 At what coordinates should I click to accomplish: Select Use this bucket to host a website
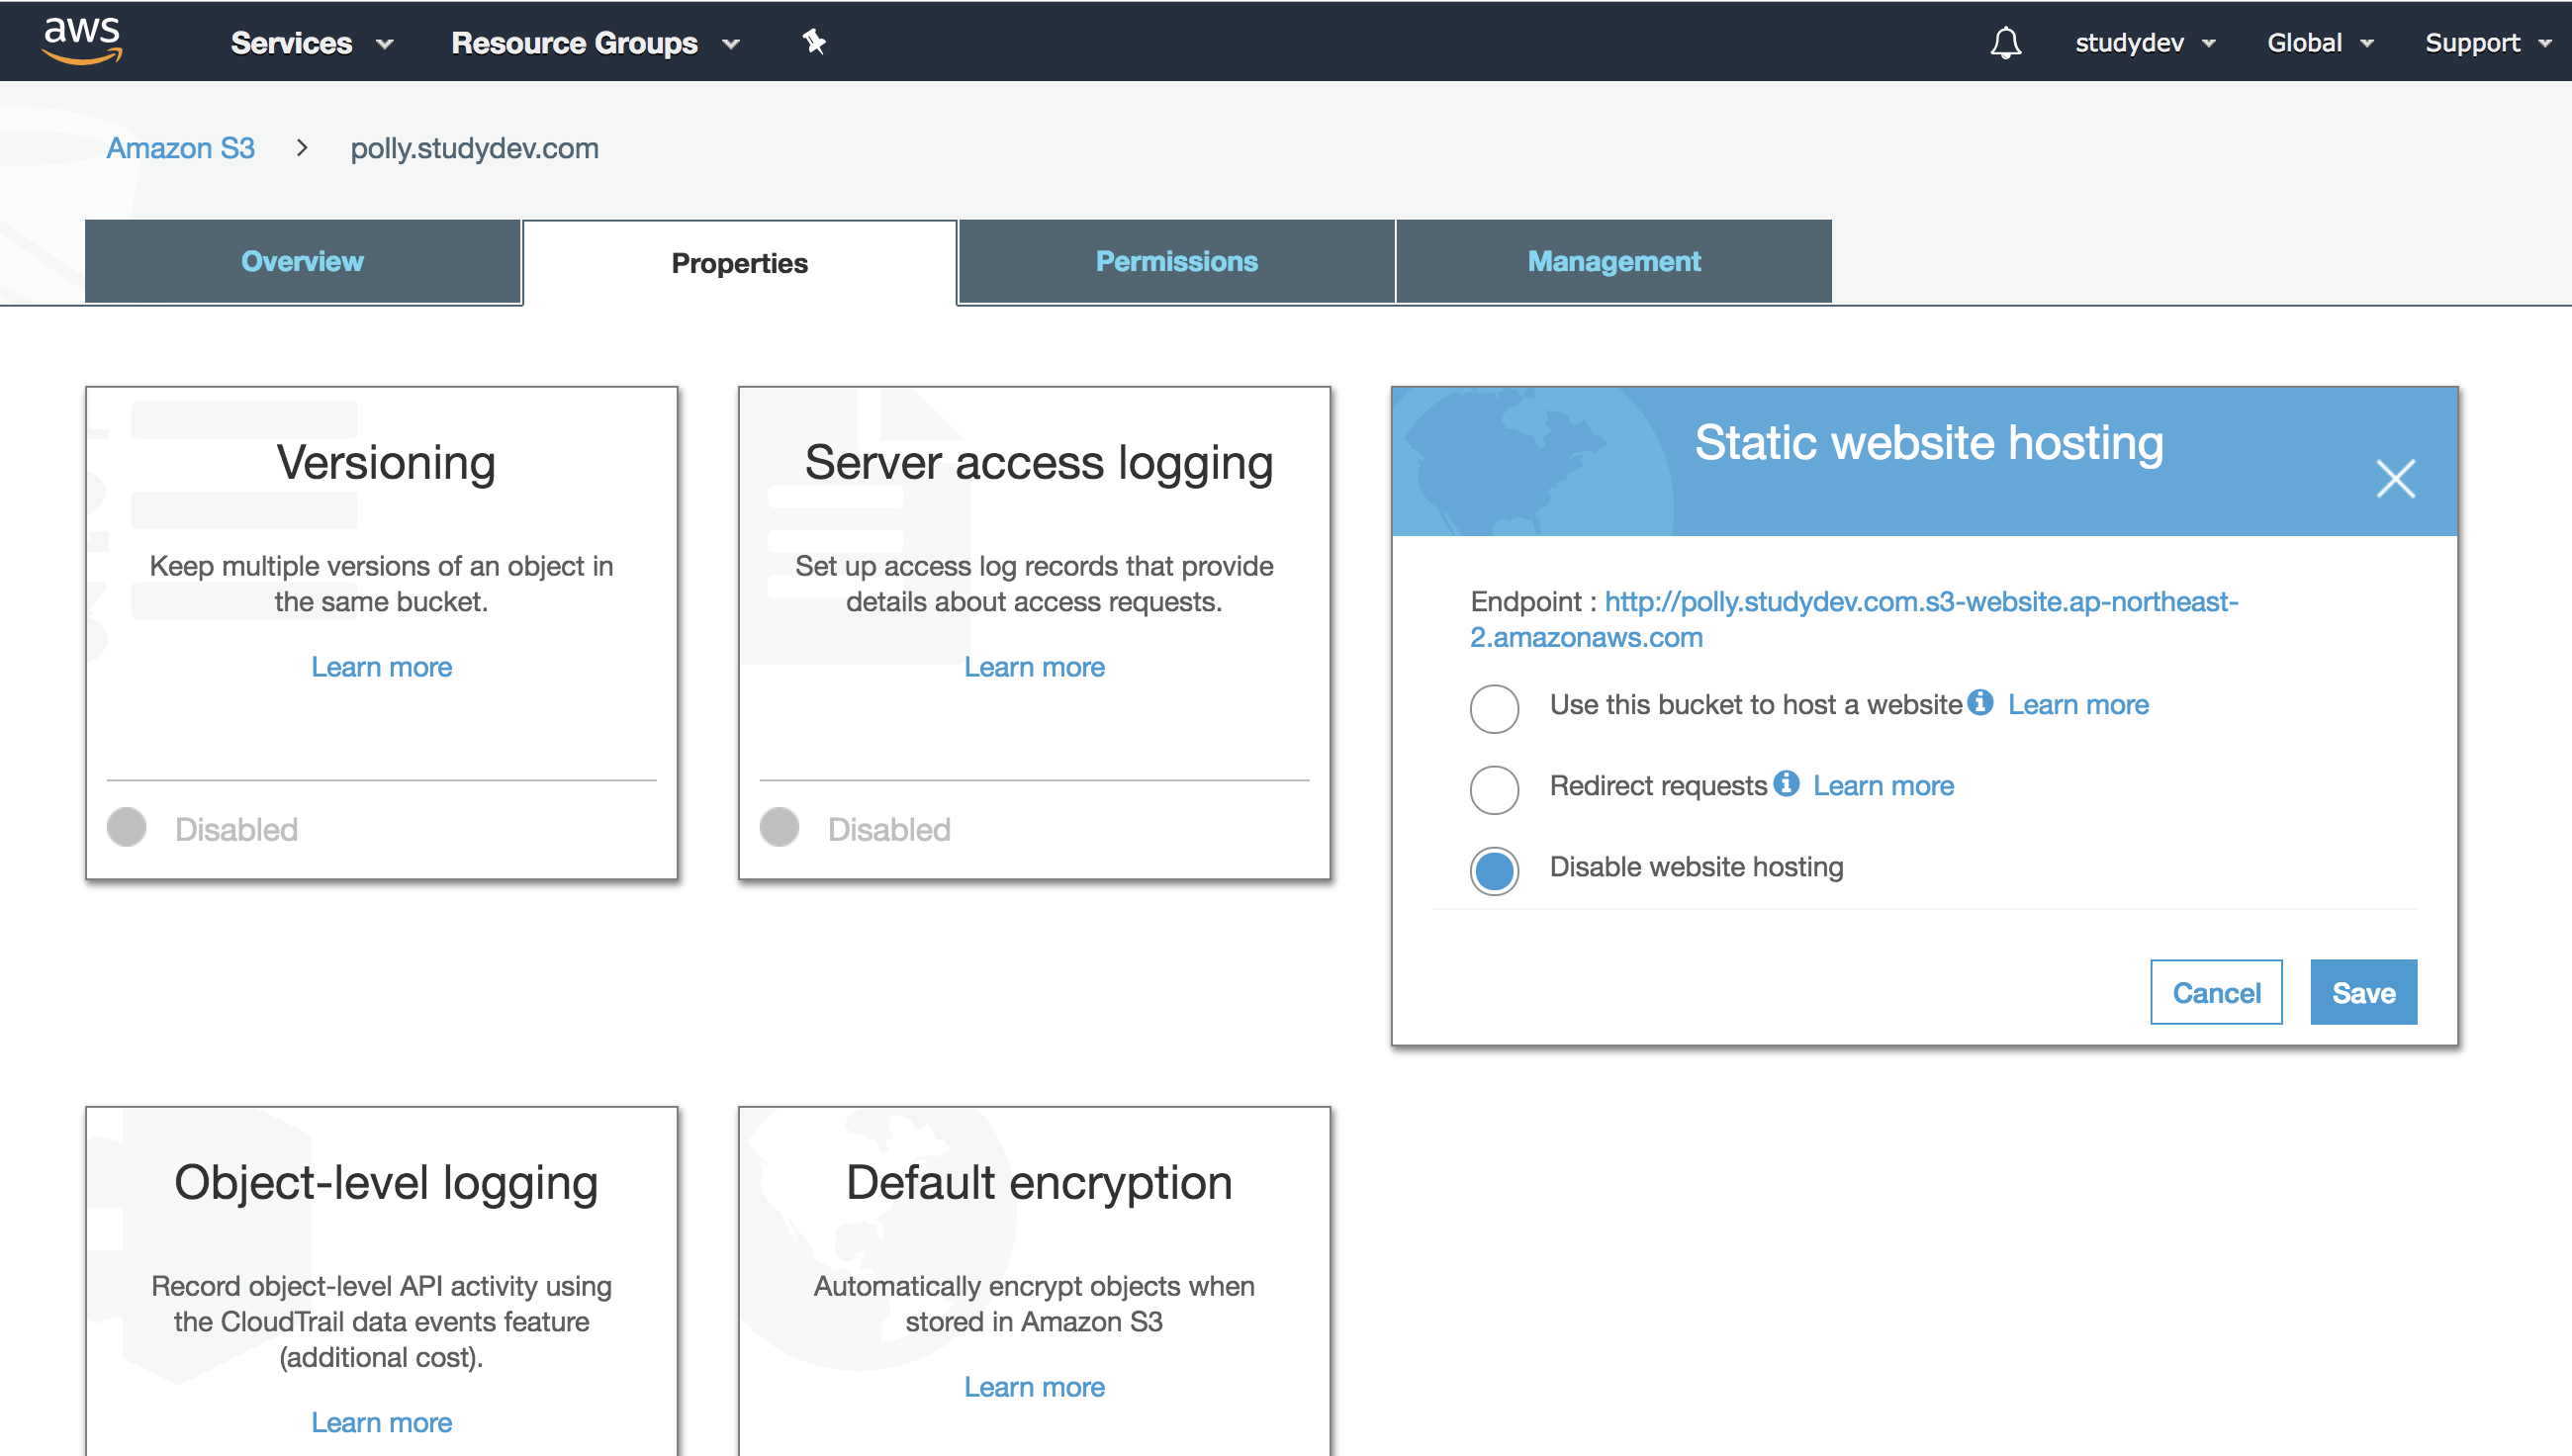pos(1494,709)
